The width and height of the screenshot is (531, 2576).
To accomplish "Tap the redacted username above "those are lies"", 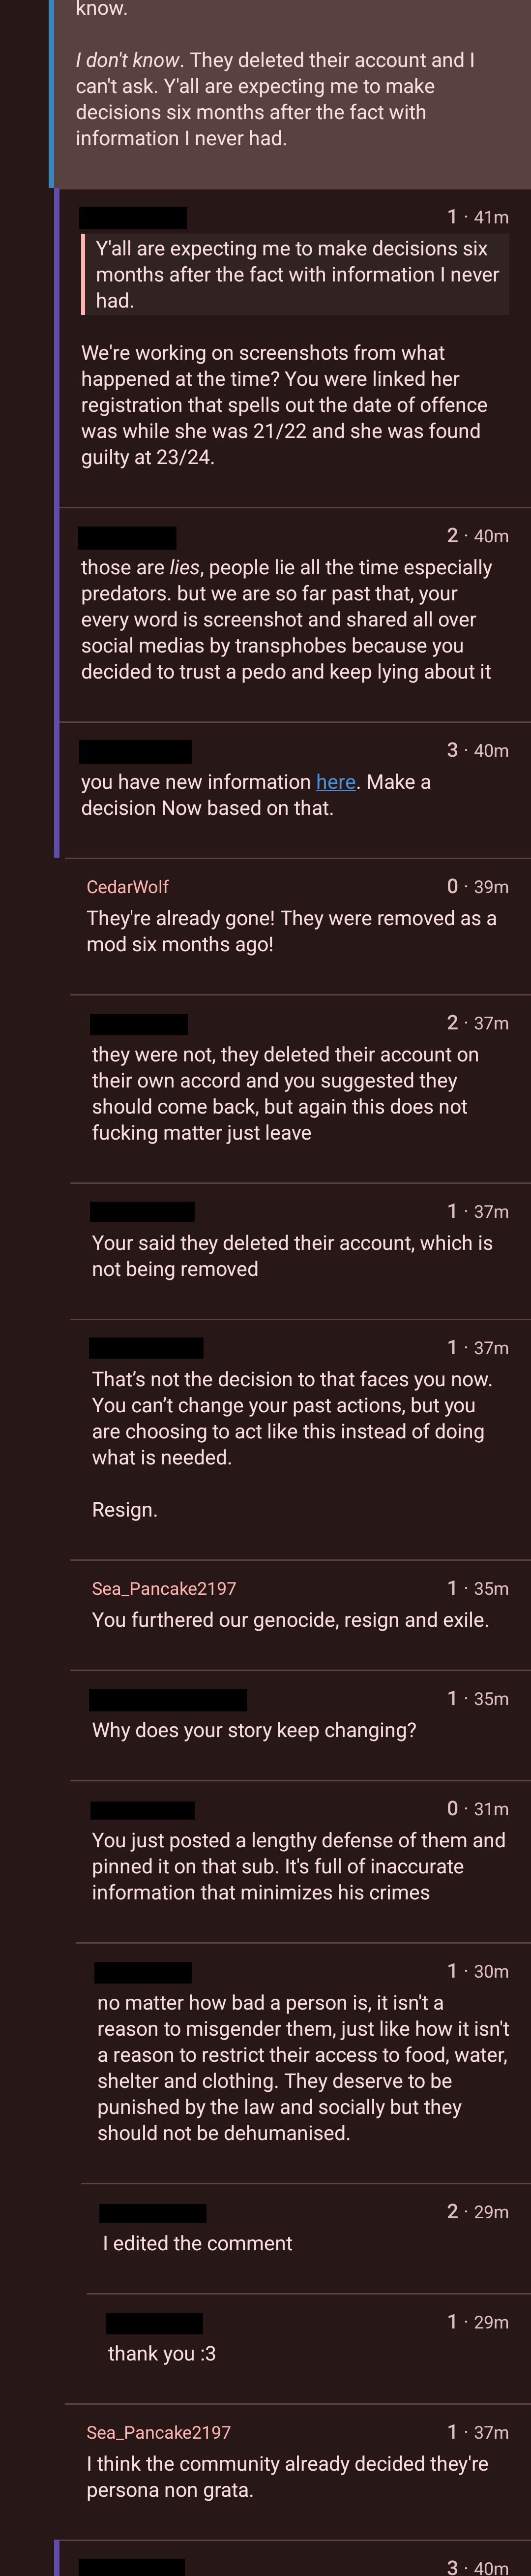I will click(127, 537).
